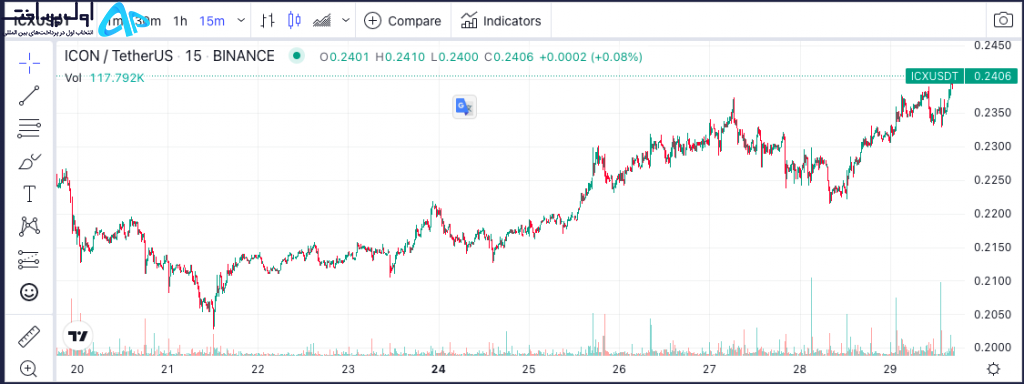
Task: Switch to candlestick chart style
Action: point(295,20)
